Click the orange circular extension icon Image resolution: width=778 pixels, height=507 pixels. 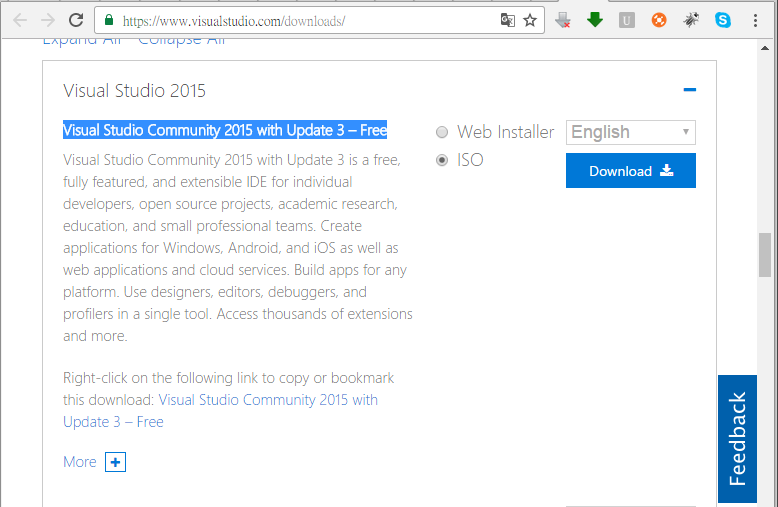pyautogui.click(x=659, y=20)
